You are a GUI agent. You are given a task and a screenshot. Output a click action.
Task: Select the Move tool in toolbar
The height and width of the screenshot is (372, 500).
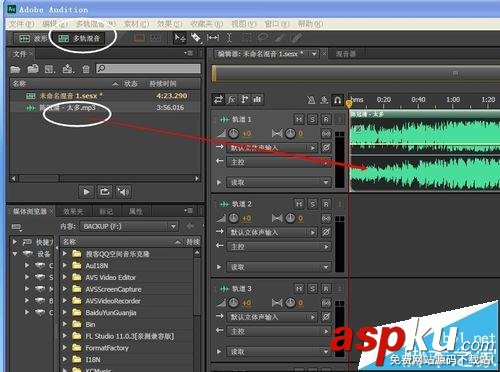(x=180, y=38)
